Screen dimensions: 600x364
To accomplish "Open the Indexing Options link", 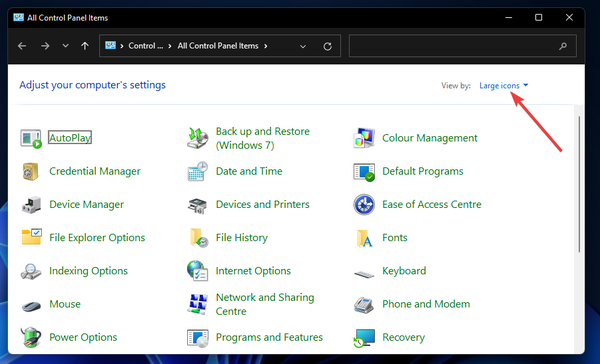I will [88, 271].
